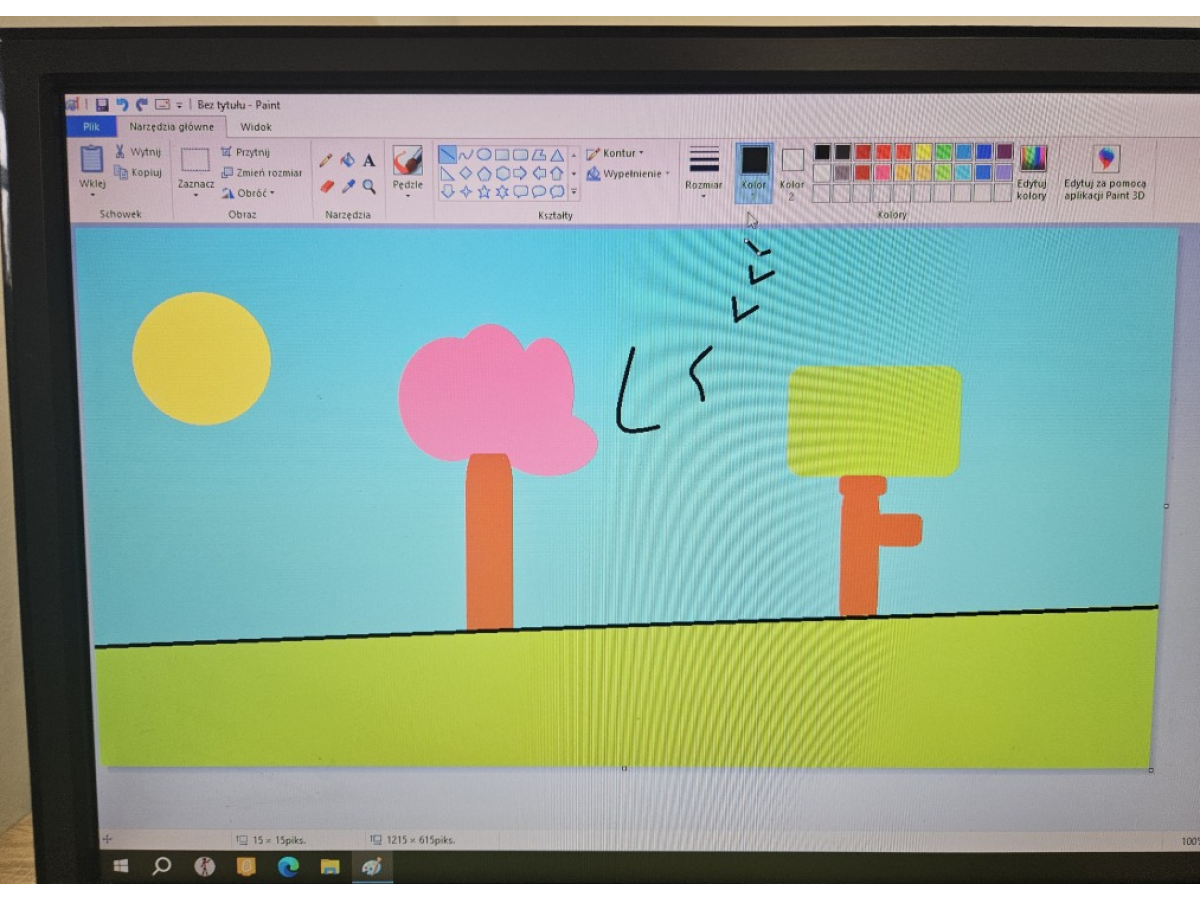Open Microsoft Edge from the taskbar
This screenshot has width=1200, height=900.
[x=288, y=866]
